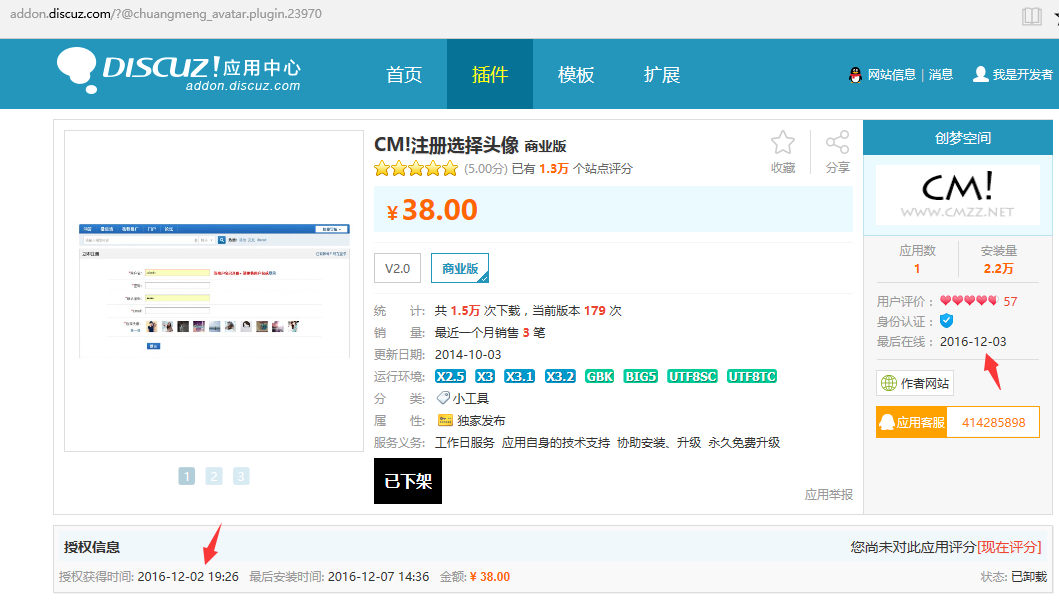This screenshot has height=602, width=1059.
Task: Click the 安装量 2.2万 figure
Action: [x=998, y=269]
